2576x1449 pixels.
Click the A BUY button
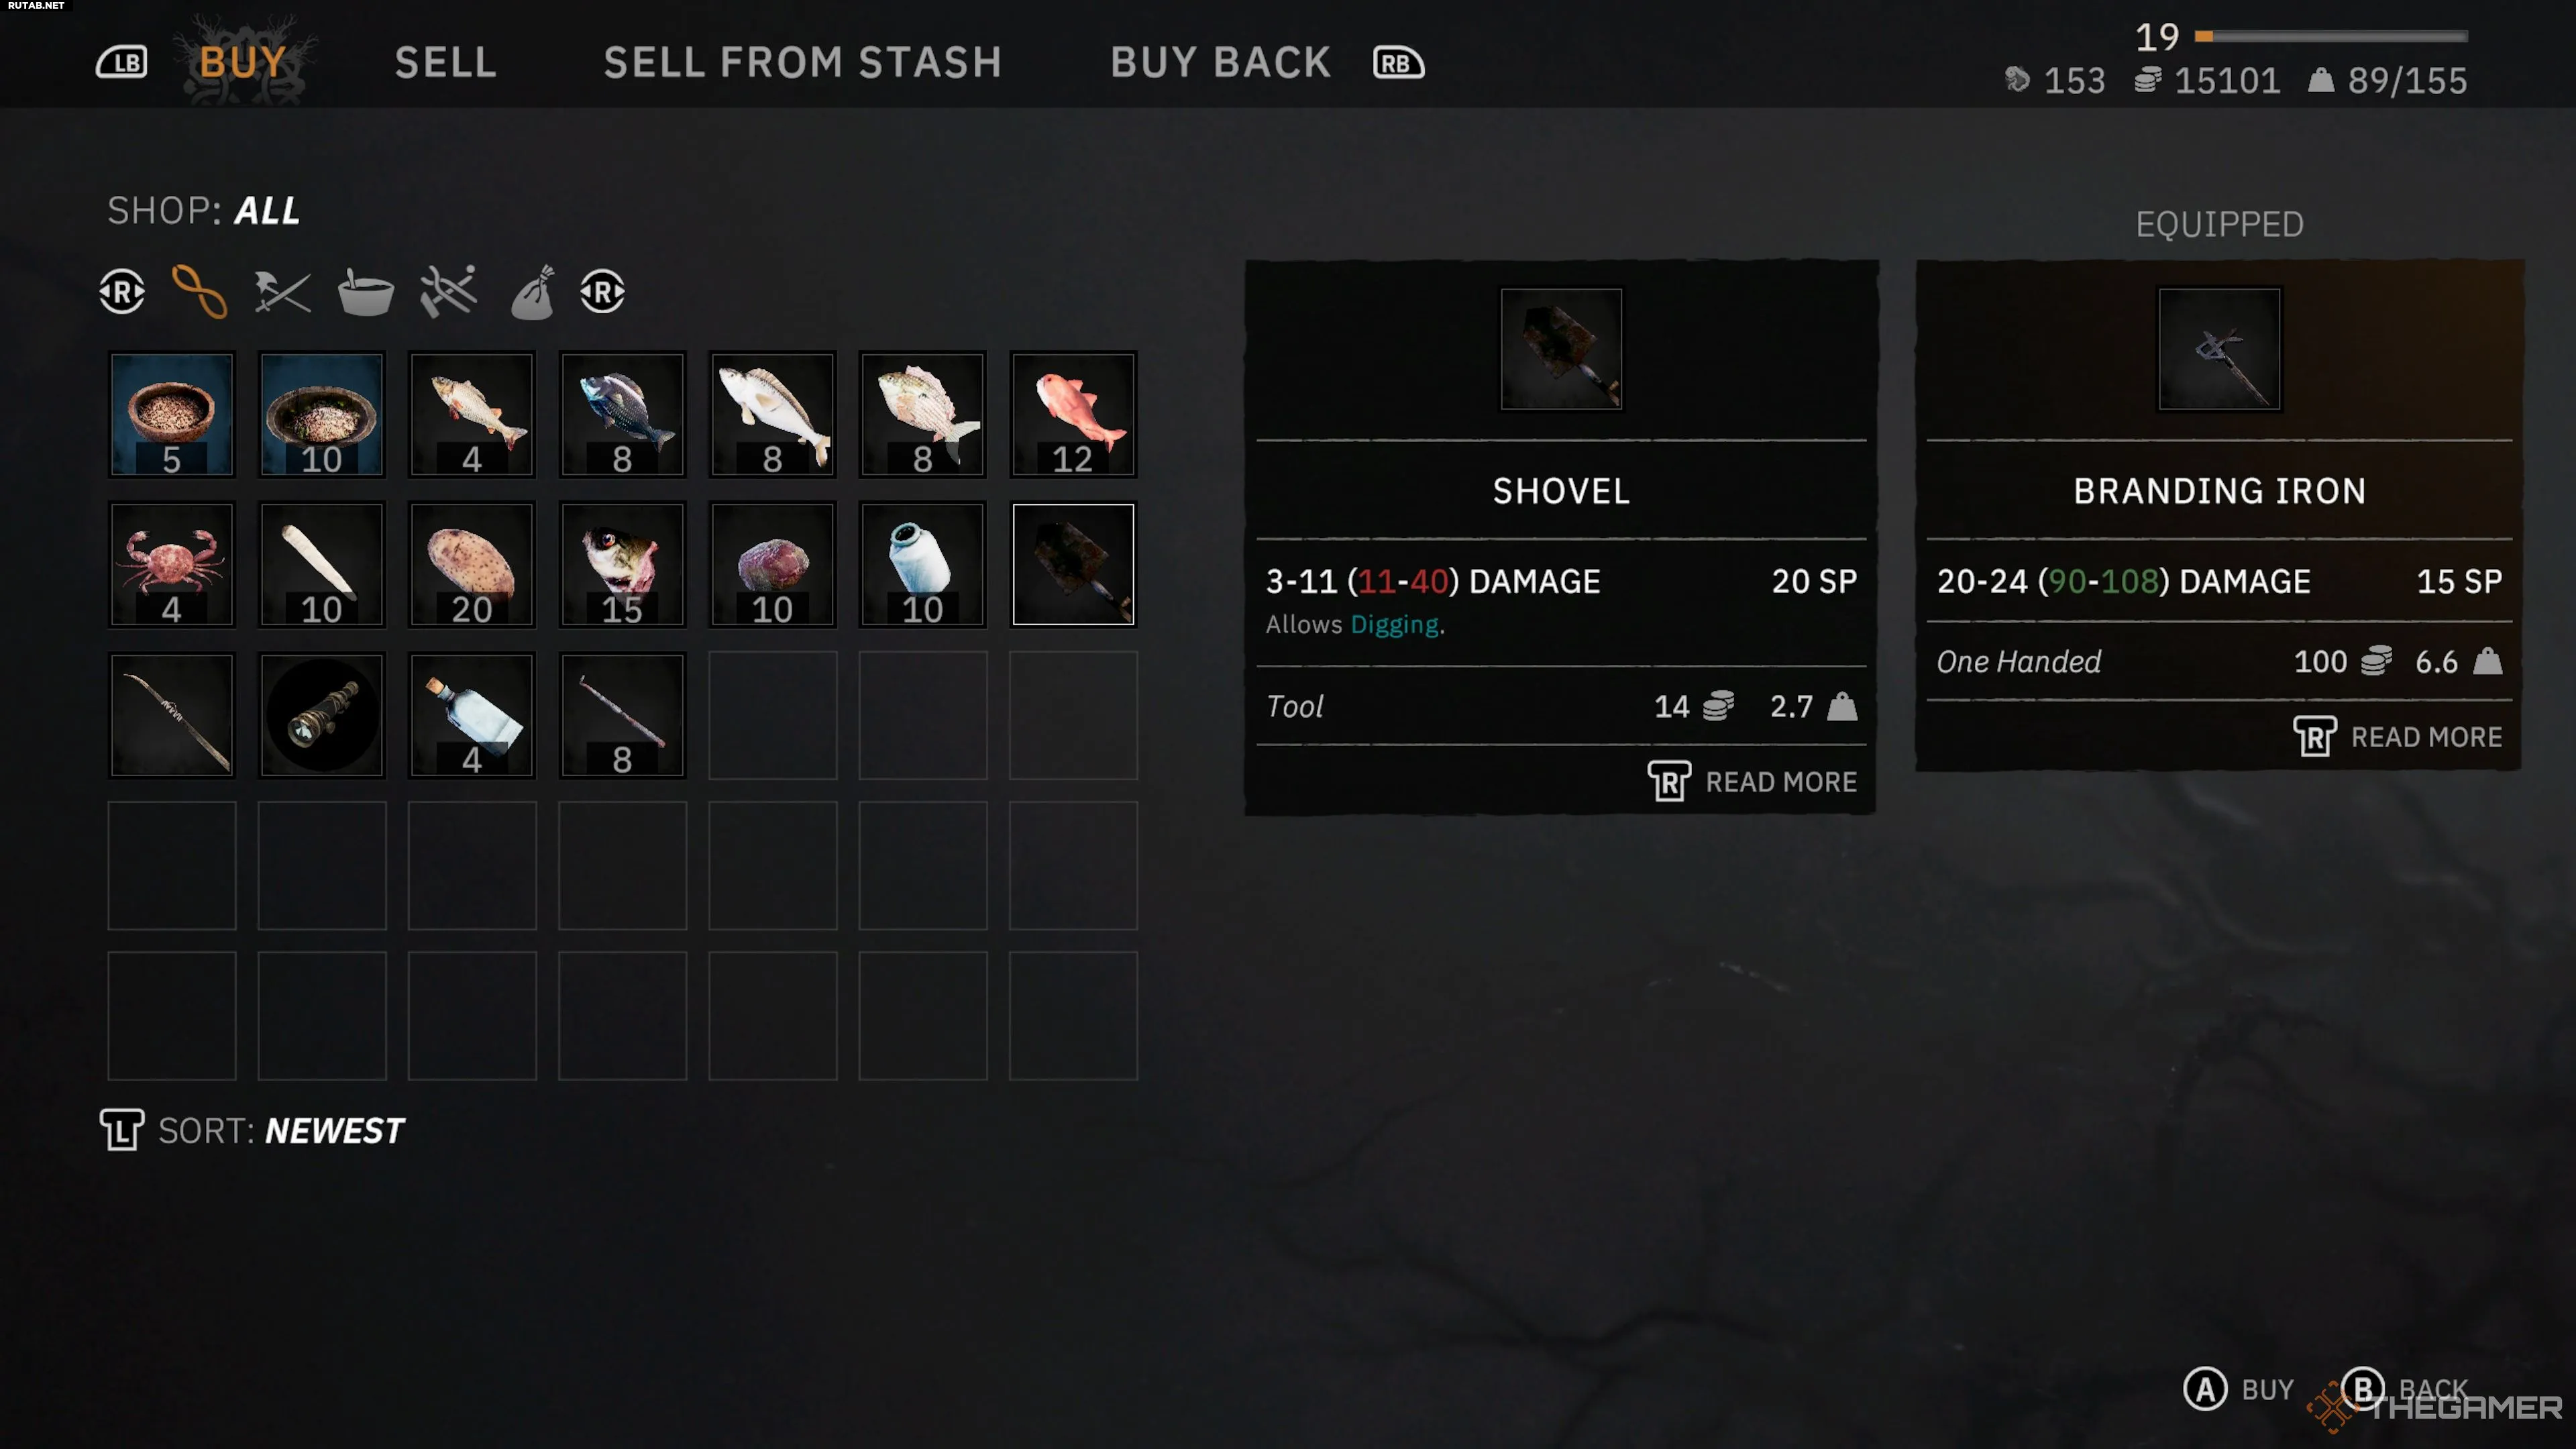click(2238, 1390)
